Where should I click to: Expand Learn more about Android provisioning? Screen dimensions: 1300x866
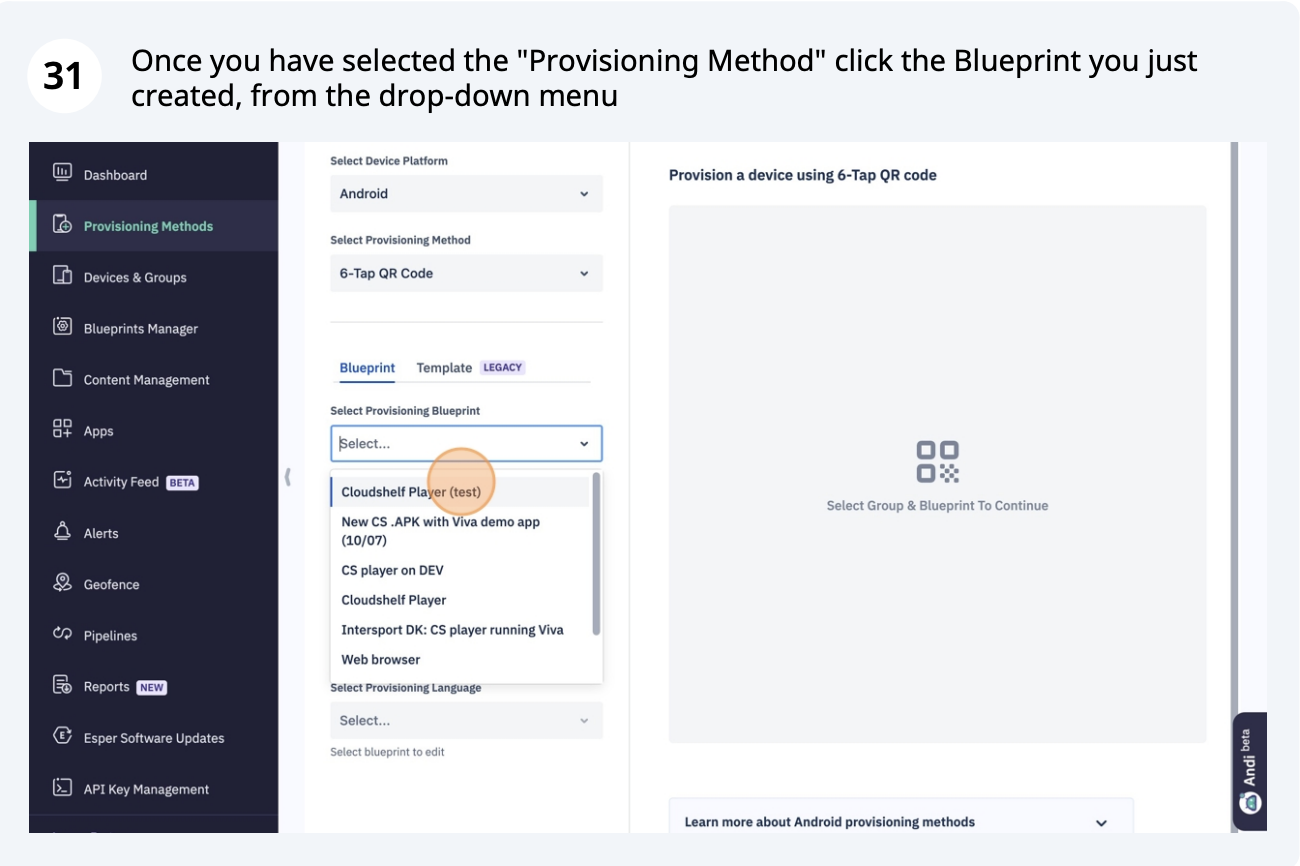click(x=900, y=821)
